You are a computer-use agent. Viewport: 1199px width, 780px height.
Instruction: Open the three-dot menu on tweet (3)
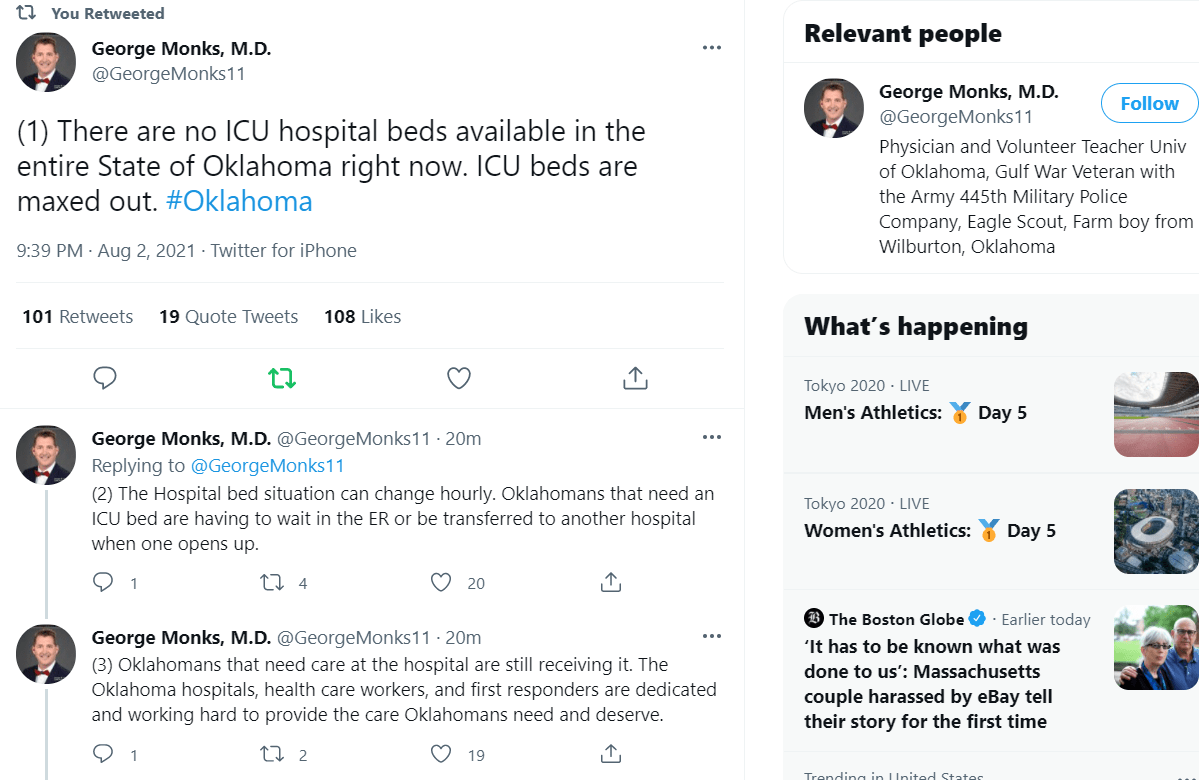(712, 636)
